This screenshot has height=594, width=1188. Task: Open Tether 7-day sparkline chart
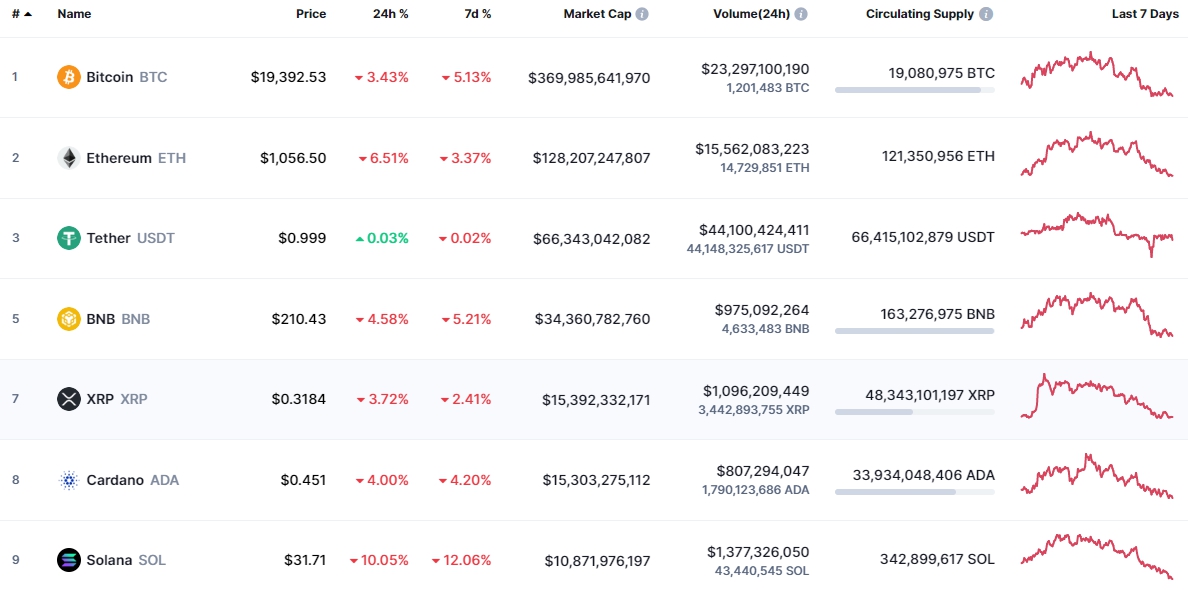[1096, 235]
